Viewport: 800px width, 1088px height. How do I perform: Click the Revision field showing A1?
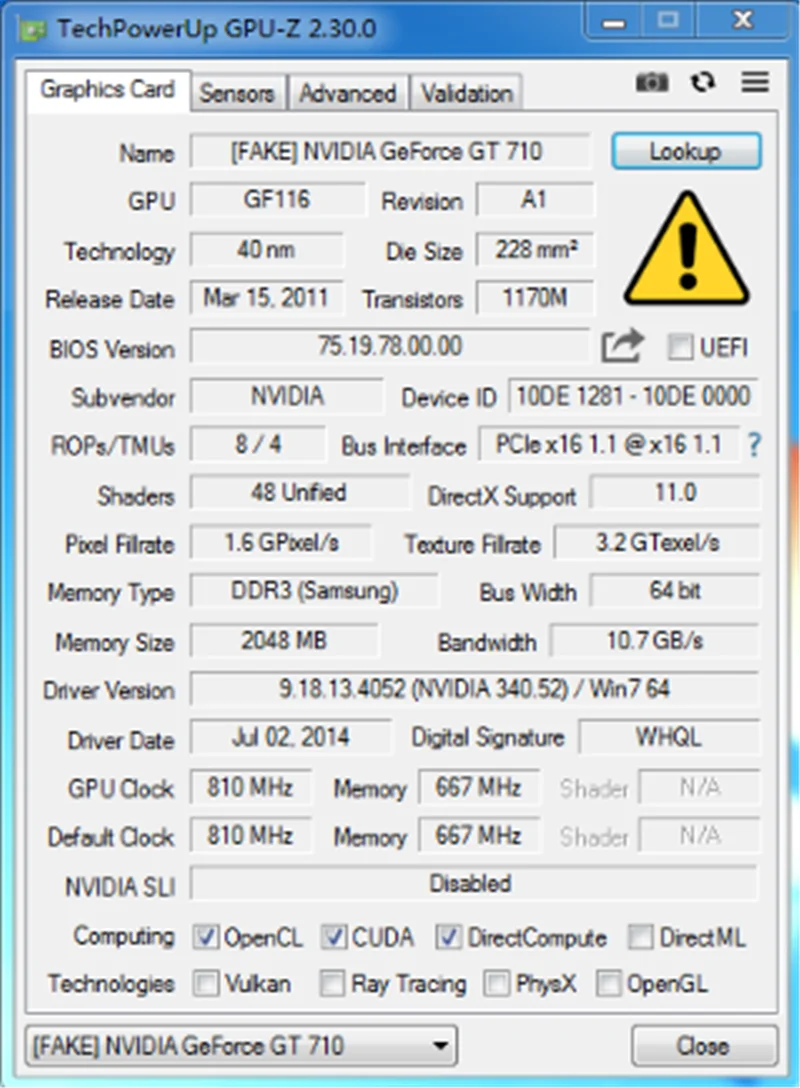coord(535,200)
